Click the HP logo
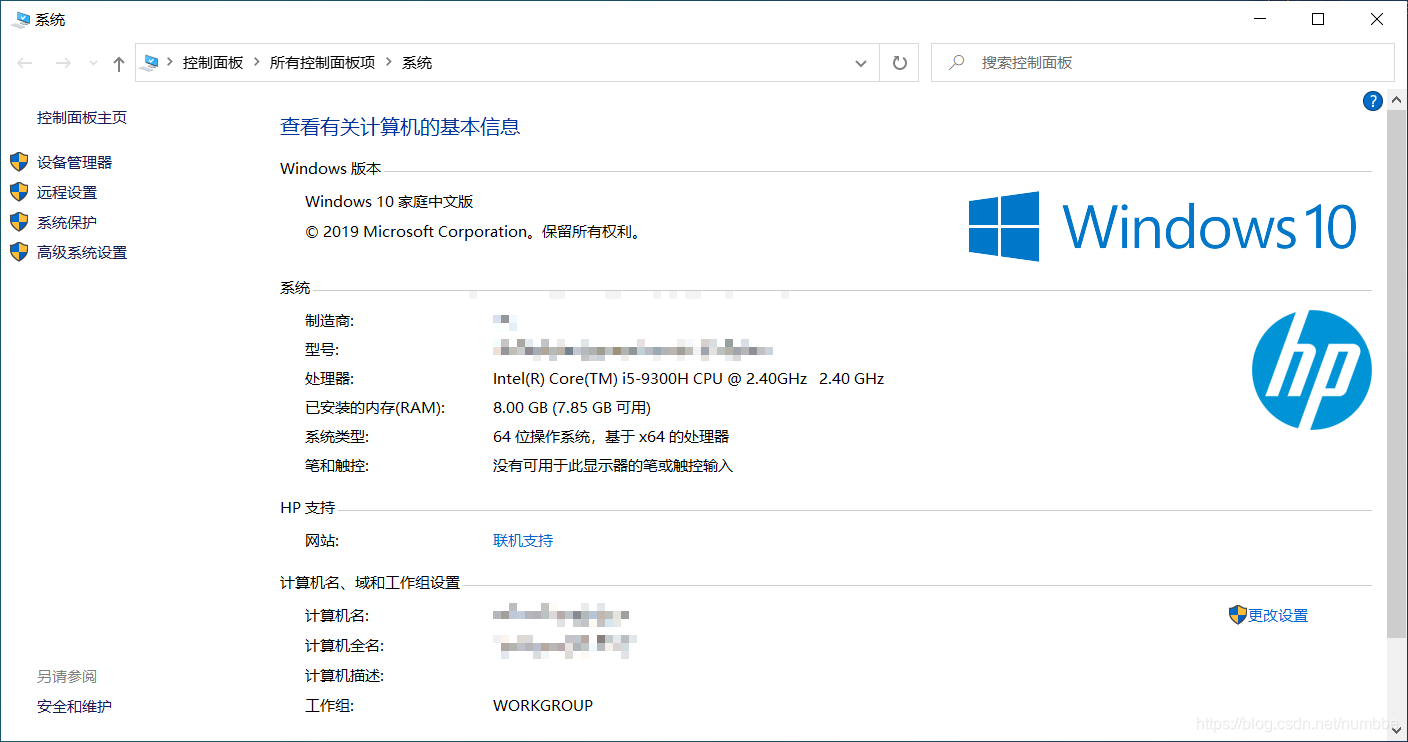The height and width of the screenshot is (742, 1408). click(1312, 370)
